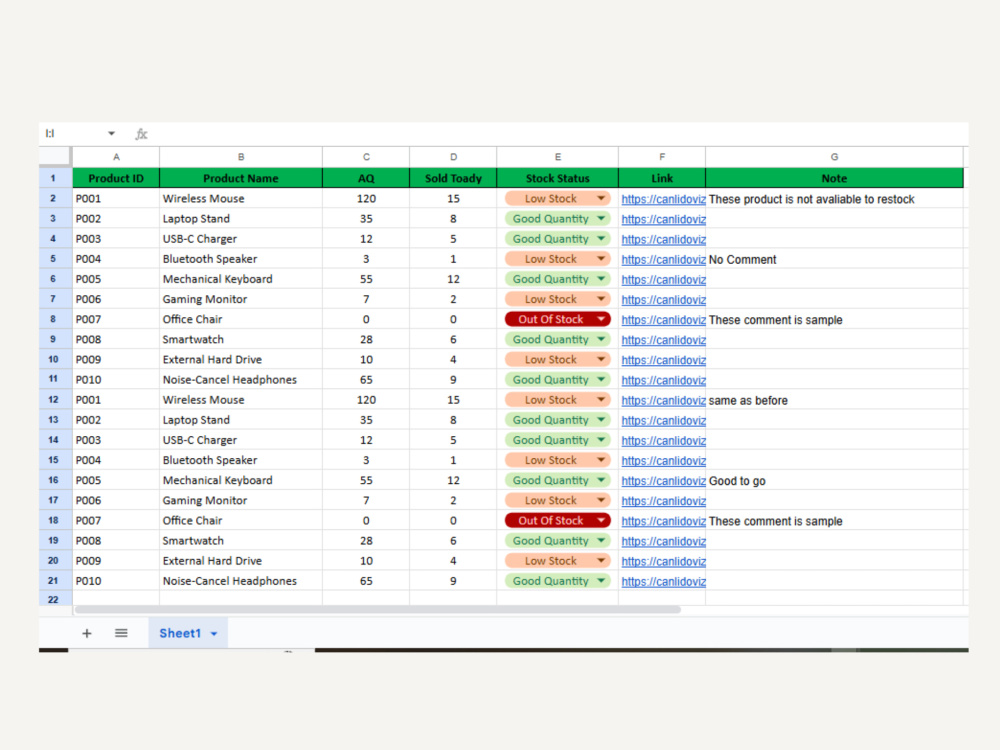Open the all sheets list icon
This screenshot has width=1000, height=750.
(x=121, y=633)
